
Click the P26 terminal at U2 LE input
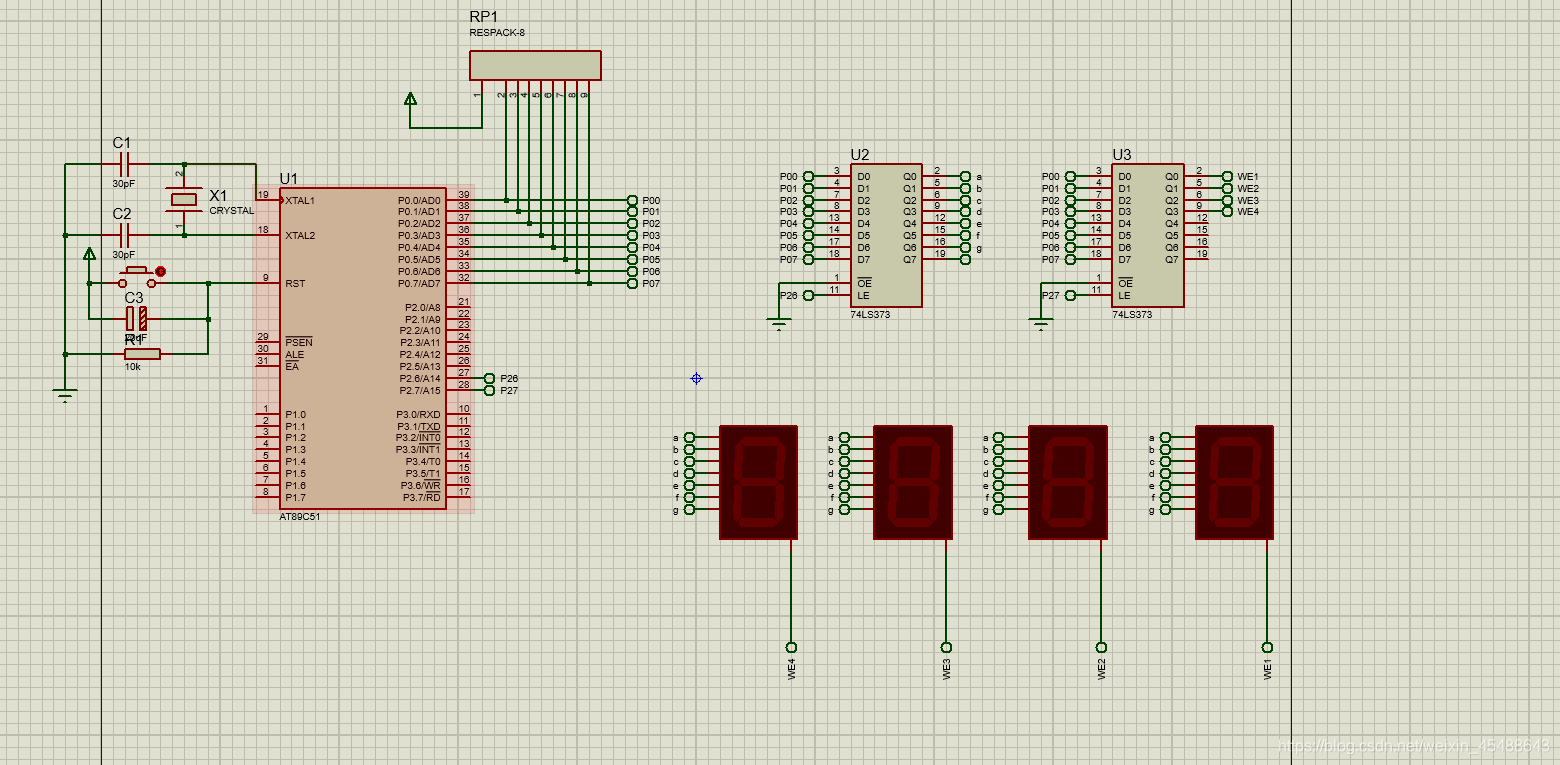(x=808, y=295)
